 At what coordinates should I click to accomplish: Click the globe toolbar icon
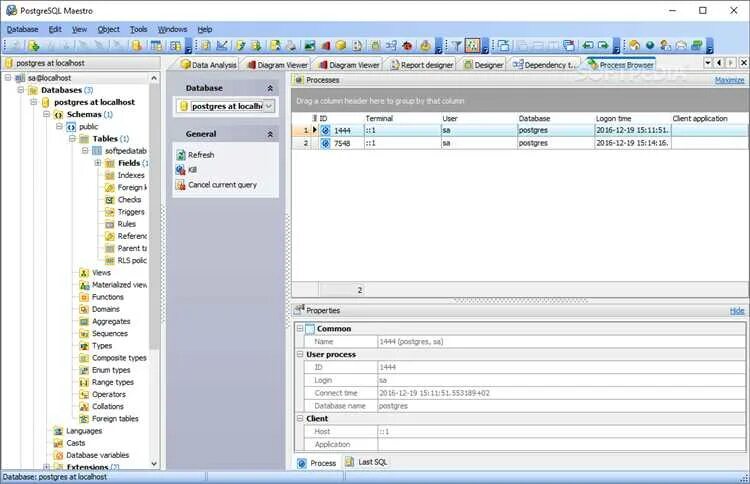click(x=650, y=46)
